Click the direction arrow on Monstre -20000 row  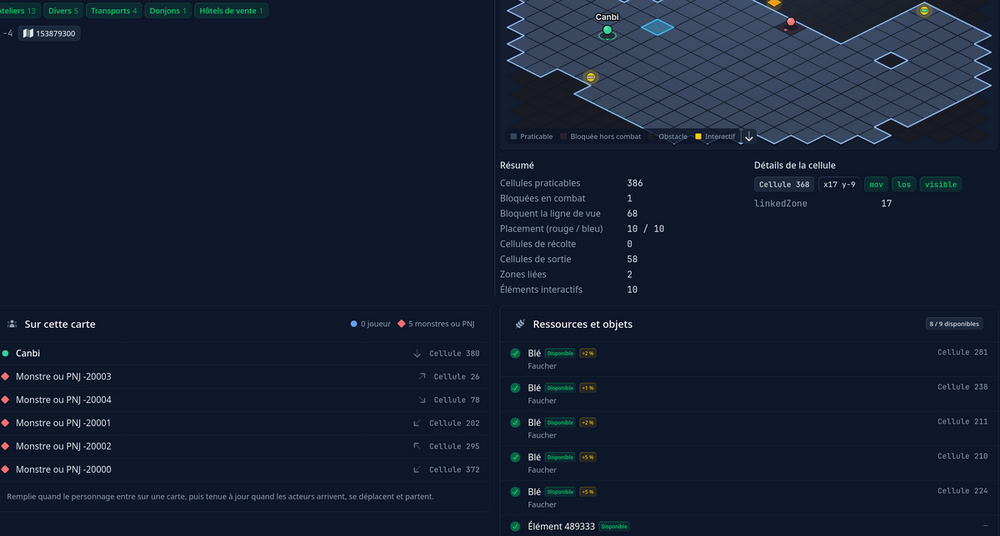(417, 470)
